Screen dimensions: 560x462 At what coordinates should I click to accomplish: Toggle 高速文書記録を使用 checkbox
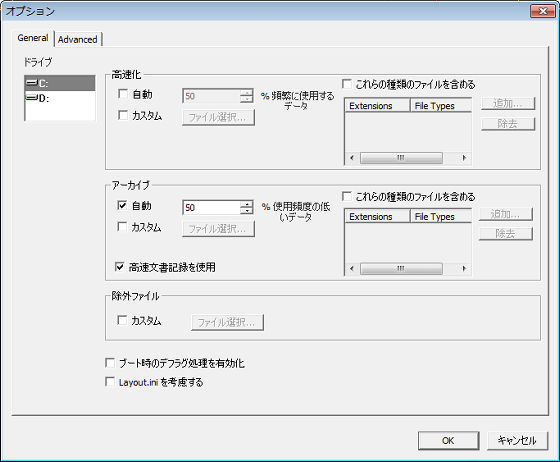[120, 267]
